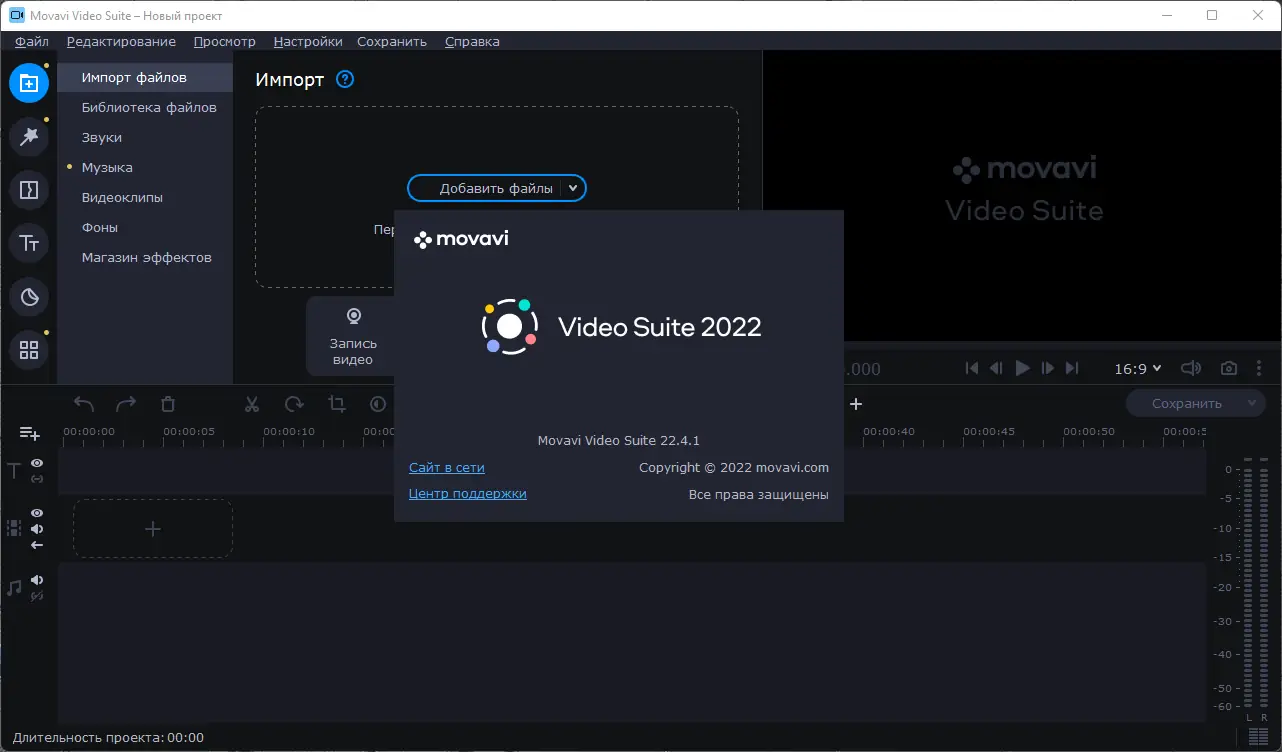Image resolution: width=1282 pixels, height=752 pixels.
Task: Step back one frame
Action: (x=996, y=368)
